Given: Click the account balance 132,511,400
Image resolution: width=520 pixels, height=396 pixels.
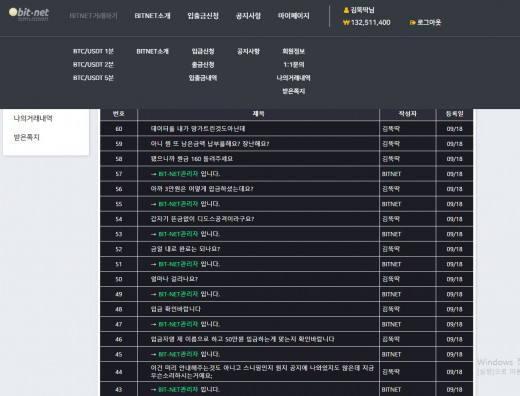Looking at the screenshot, I should point(371,23).
